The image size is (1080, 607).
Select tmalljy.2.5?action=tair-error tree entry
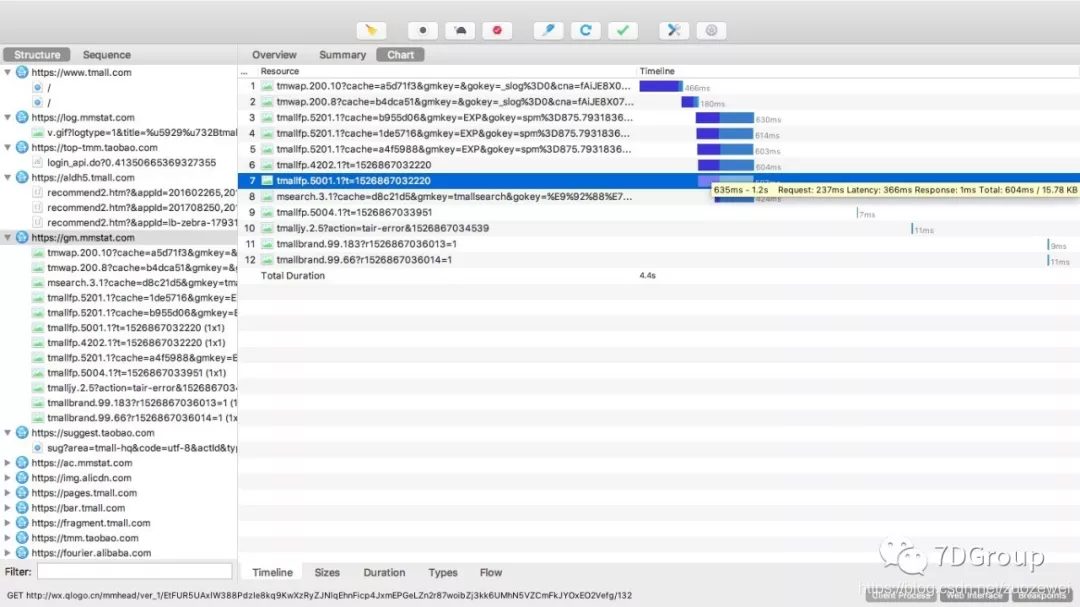tap(142, 388)
